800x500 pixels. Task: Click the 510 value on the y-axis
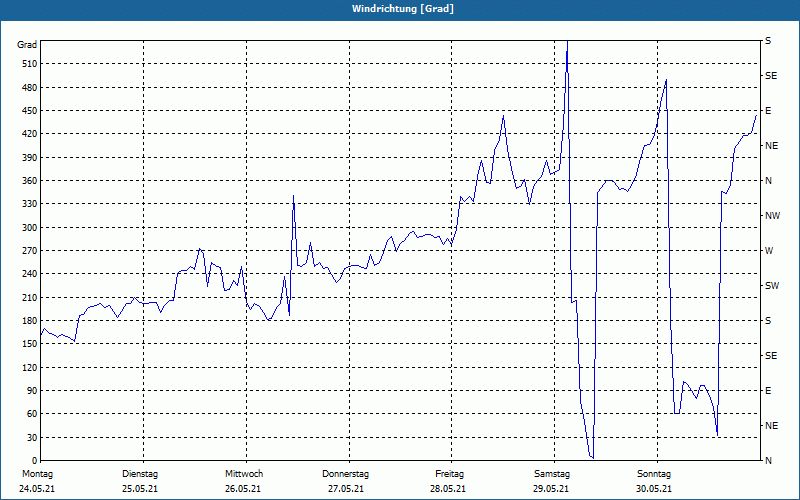[x=30, y=64]
